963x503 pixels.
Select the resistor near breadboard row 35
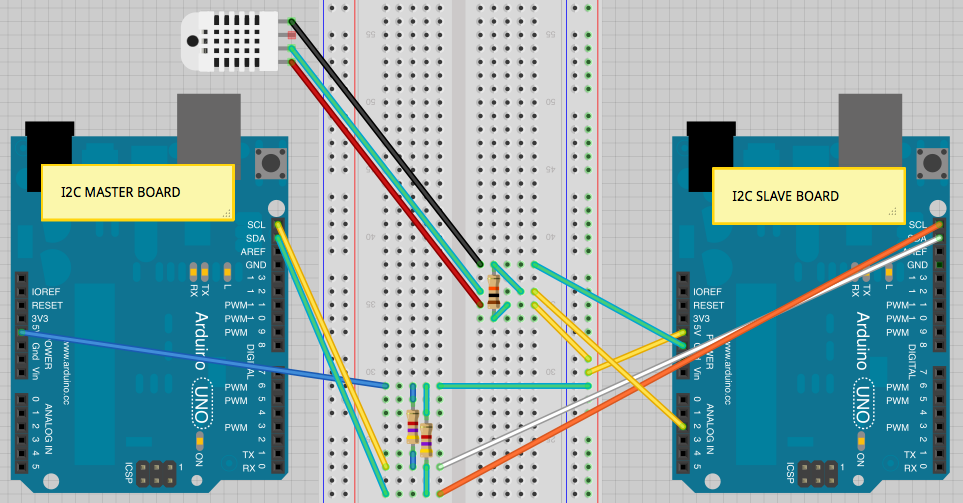[493, 291]
